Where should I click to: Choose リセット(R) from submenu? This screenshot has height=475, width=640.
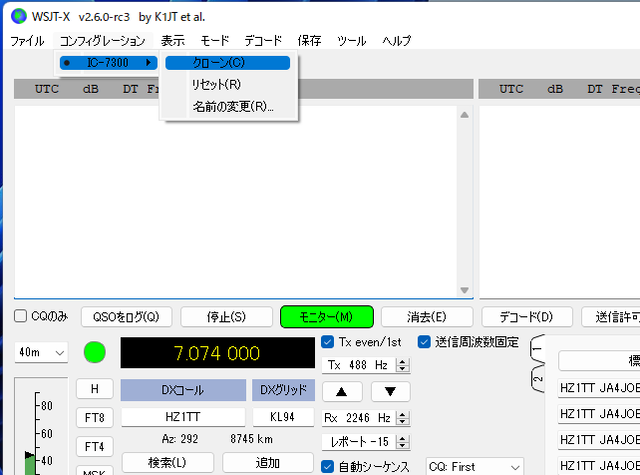[228, 84]
